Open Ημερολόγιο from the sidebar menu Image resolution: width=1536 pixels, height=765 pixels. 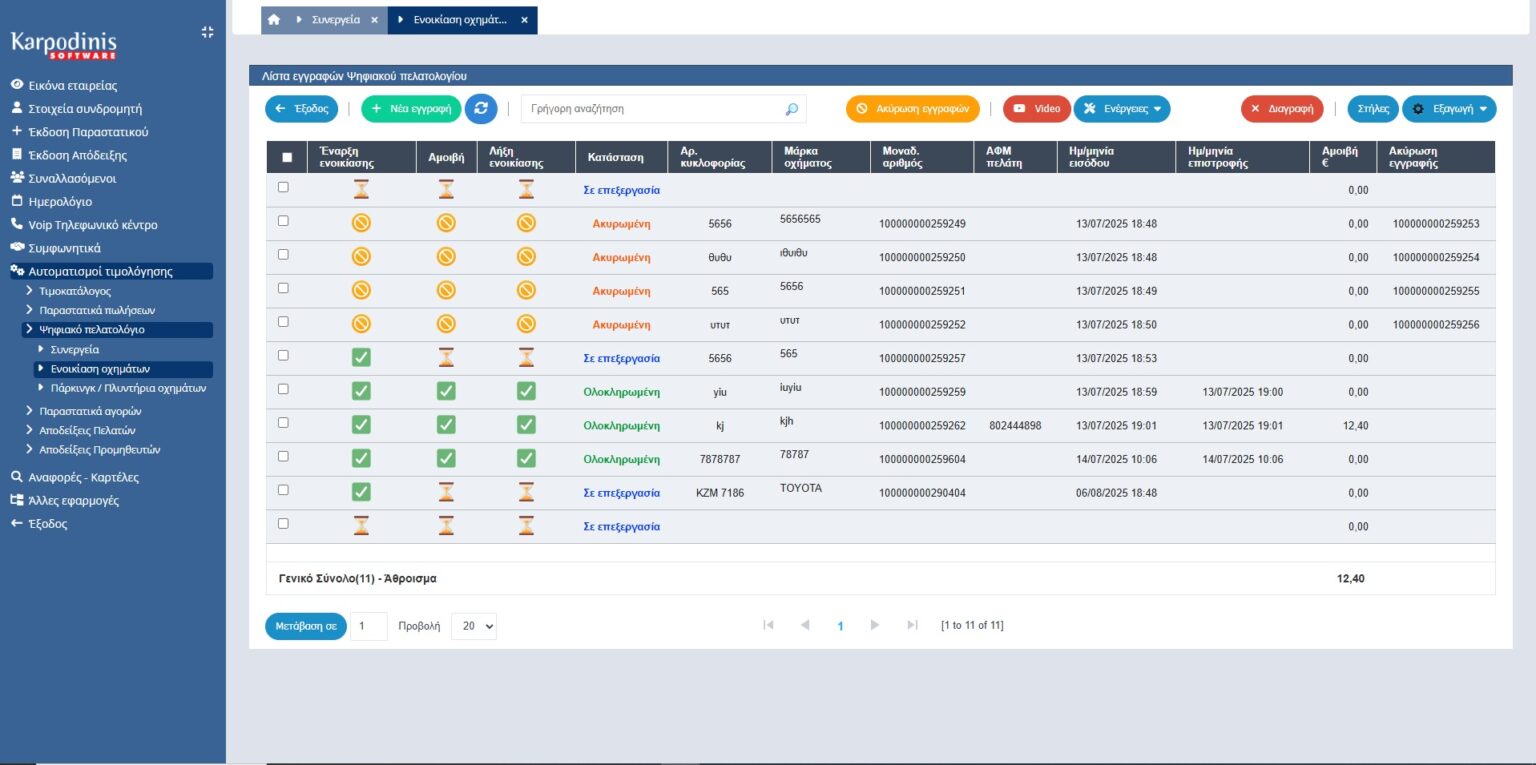click(60, 202)
